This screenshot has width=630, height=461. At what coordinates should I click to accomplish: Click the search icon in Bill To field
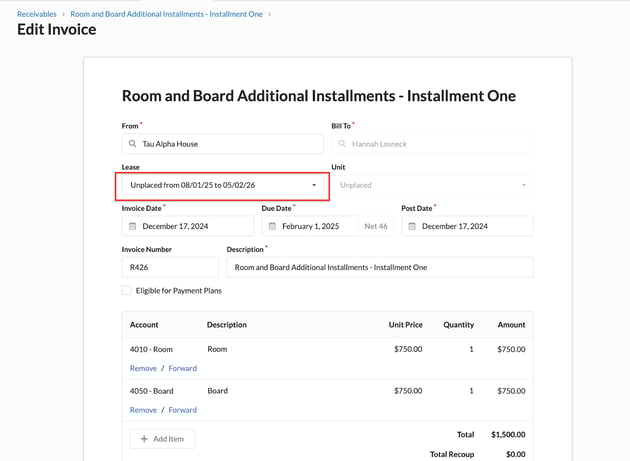click(x=342, y=144)
